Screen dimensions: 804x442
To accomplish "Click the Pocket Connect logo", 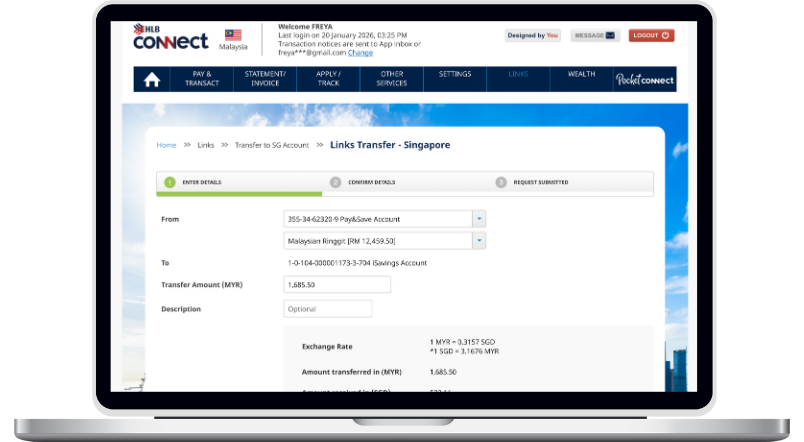I will 645,80.
